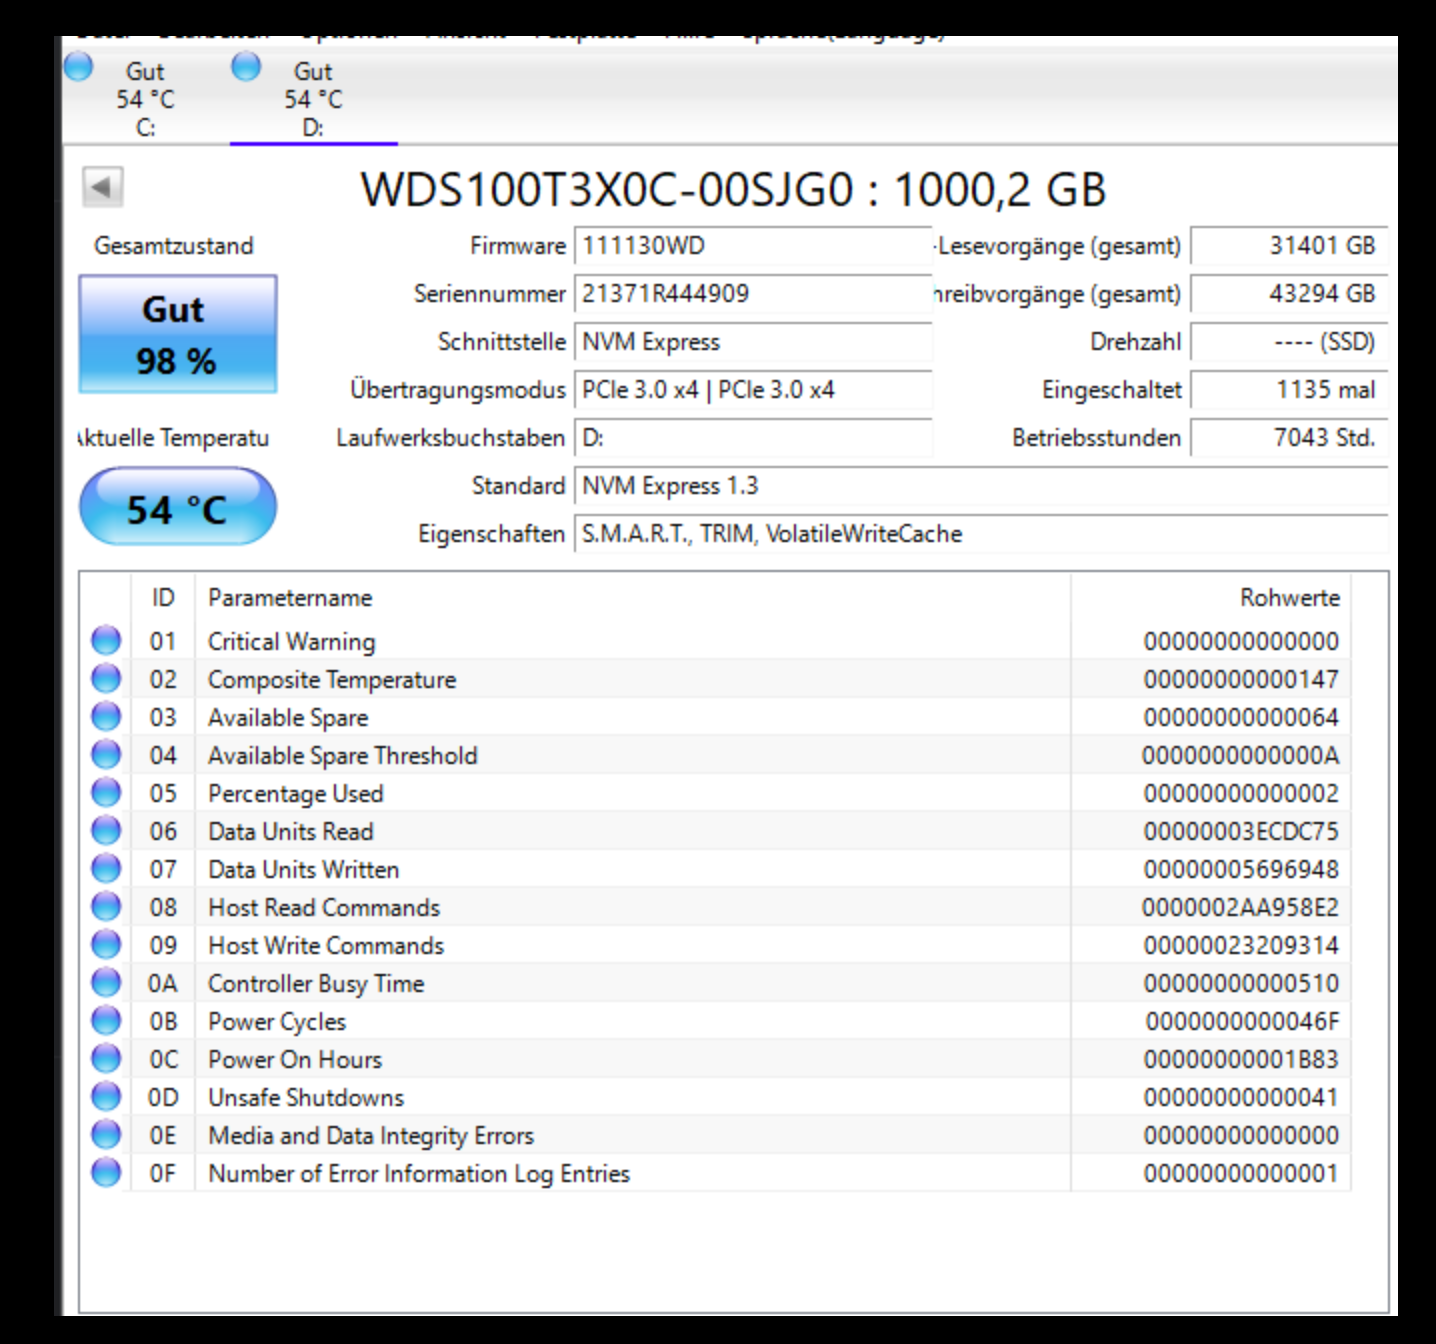Viewport: 1436px width, 1344px height.
Task: Click the status icon for Media and Data Integrity Errors
Action: coord(106,1134)
